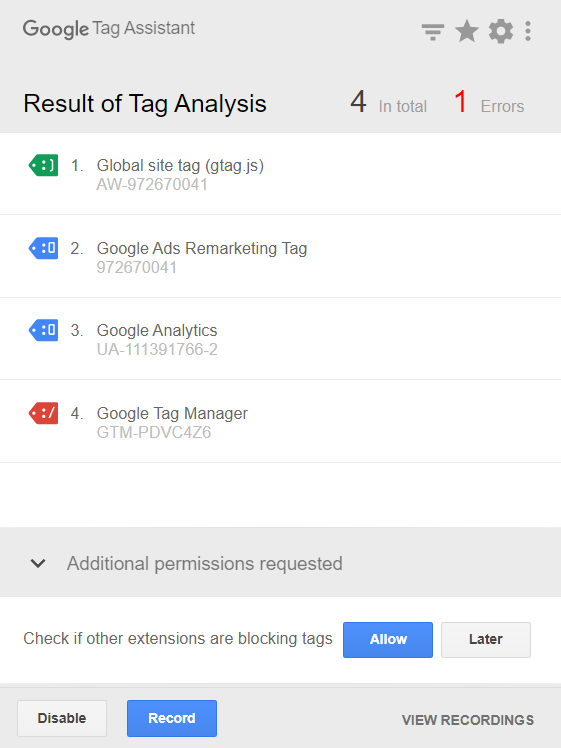Disable Tag Assistant with Disable button
This screenshot has width=561, height=748.
coord(62,718)
